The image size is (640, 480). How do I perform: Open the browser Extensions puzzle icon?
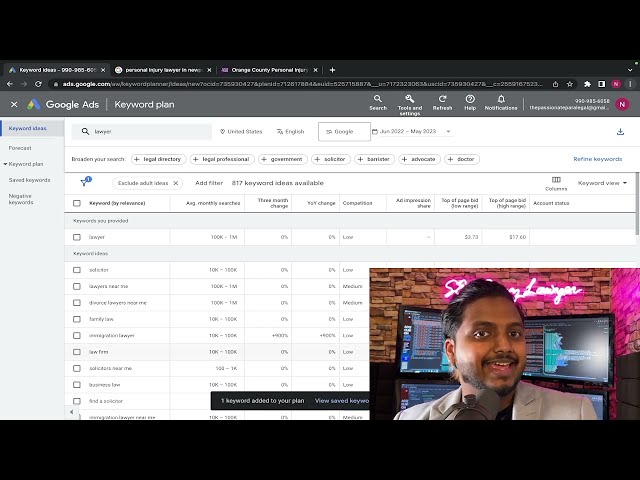point(587,84)
